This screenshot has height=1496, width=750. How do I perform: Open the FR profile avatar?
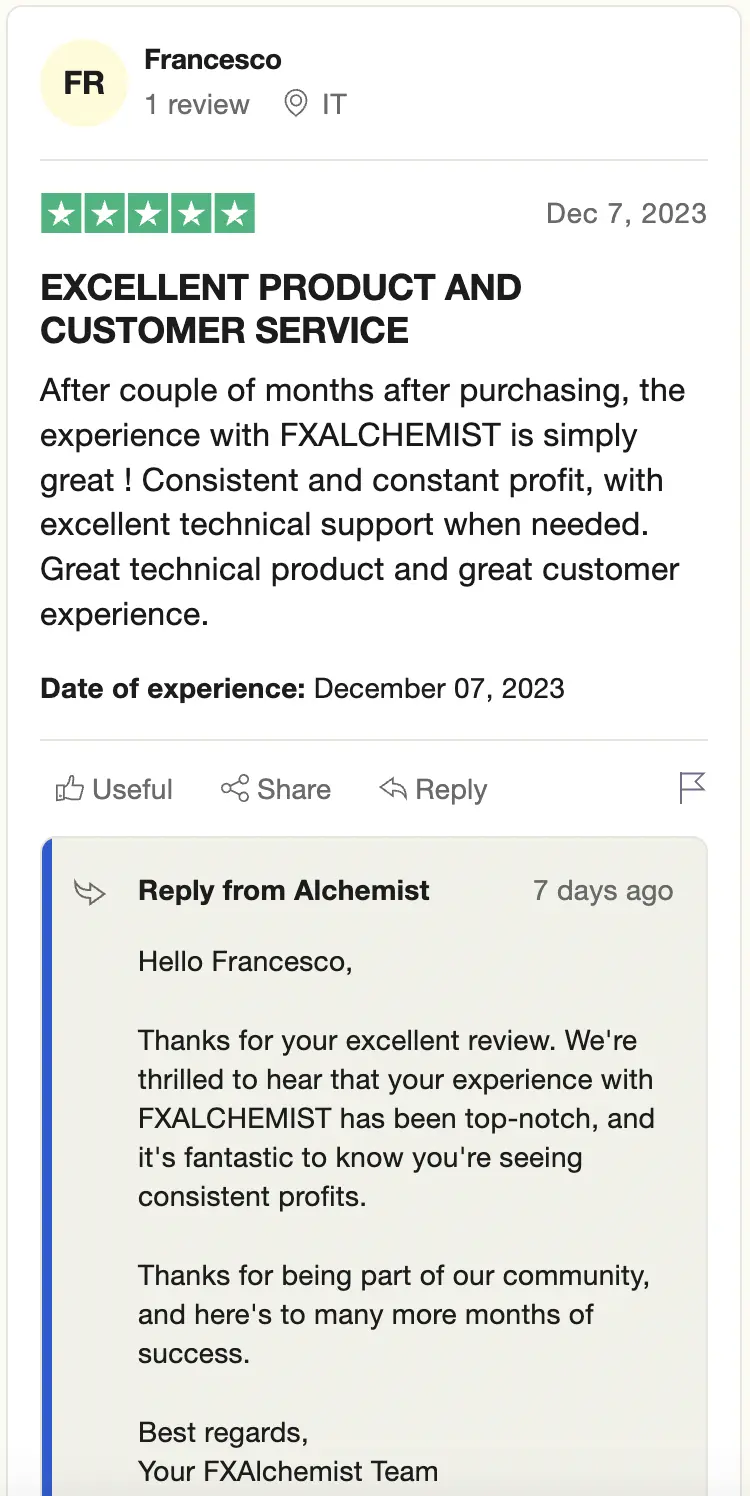[84, 83]
